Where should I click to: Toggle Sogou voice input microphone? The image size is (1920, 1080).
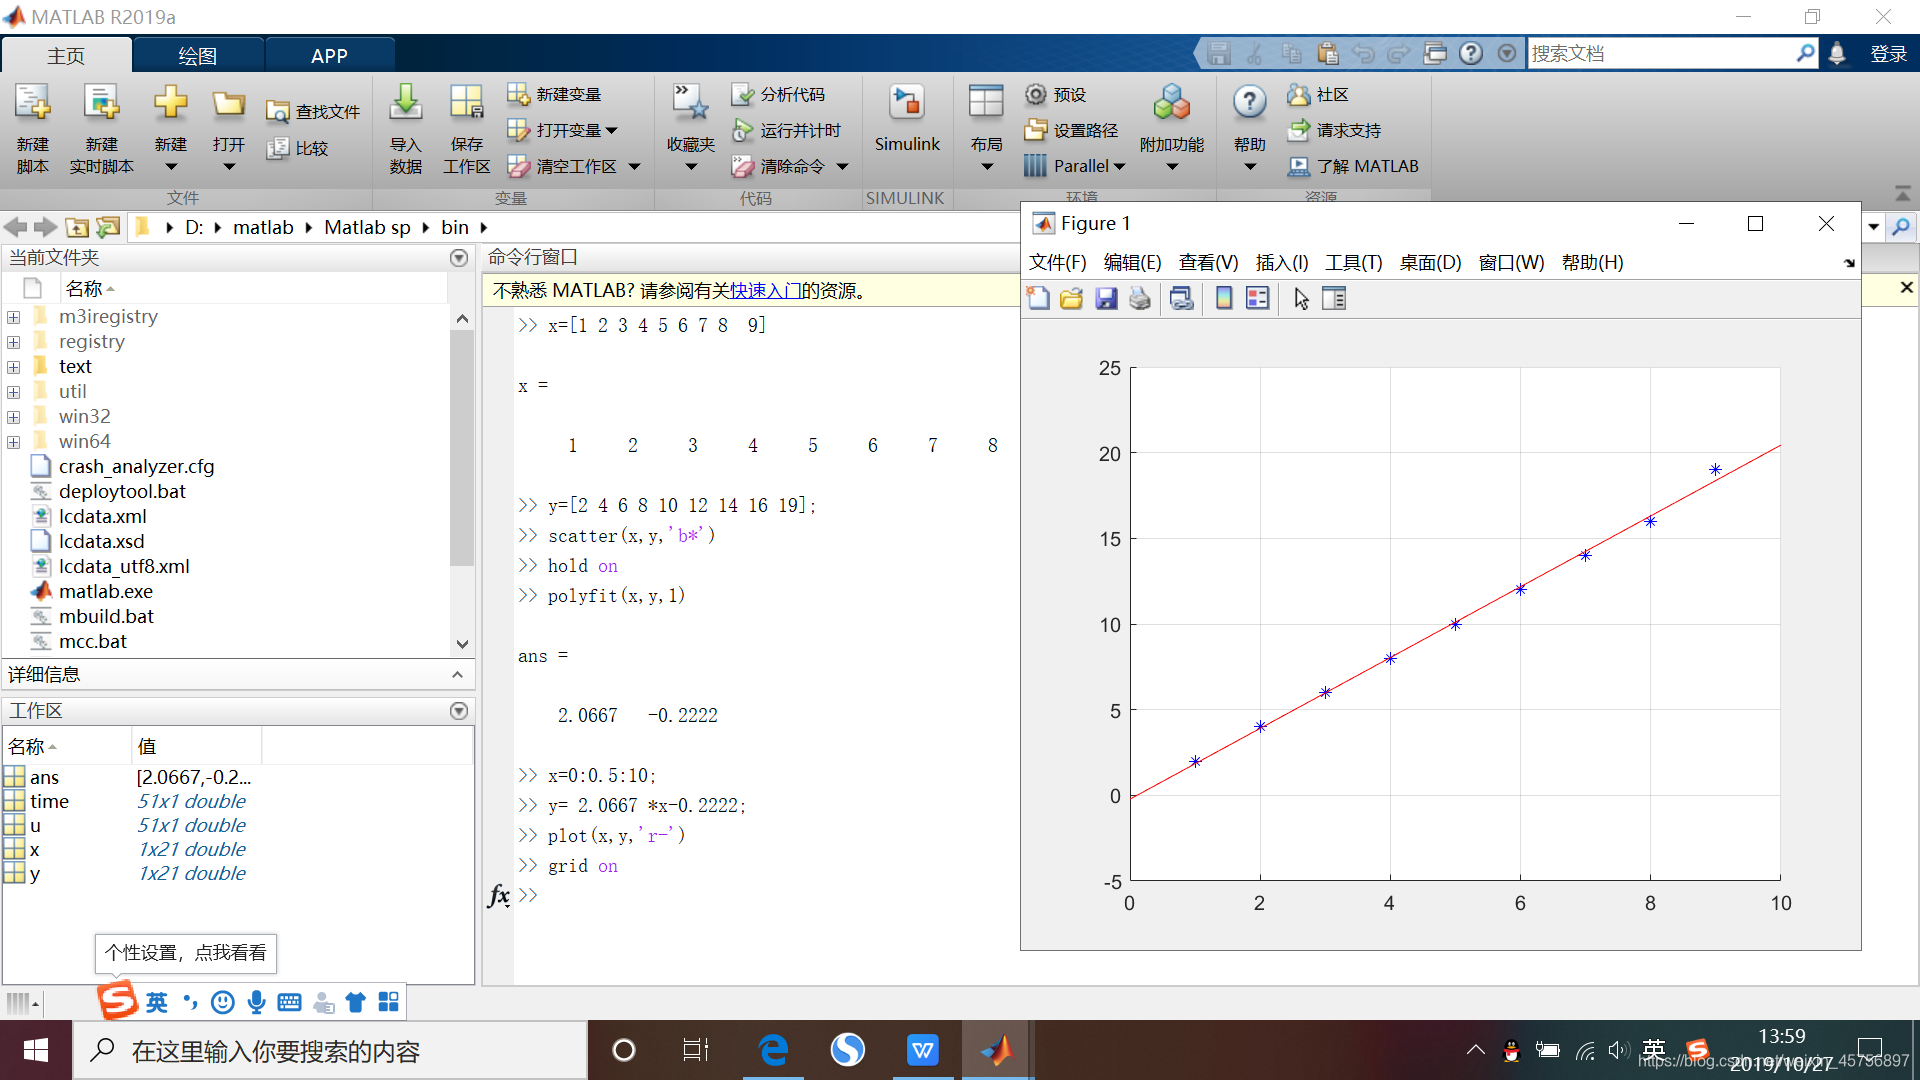coord(257,1002)
